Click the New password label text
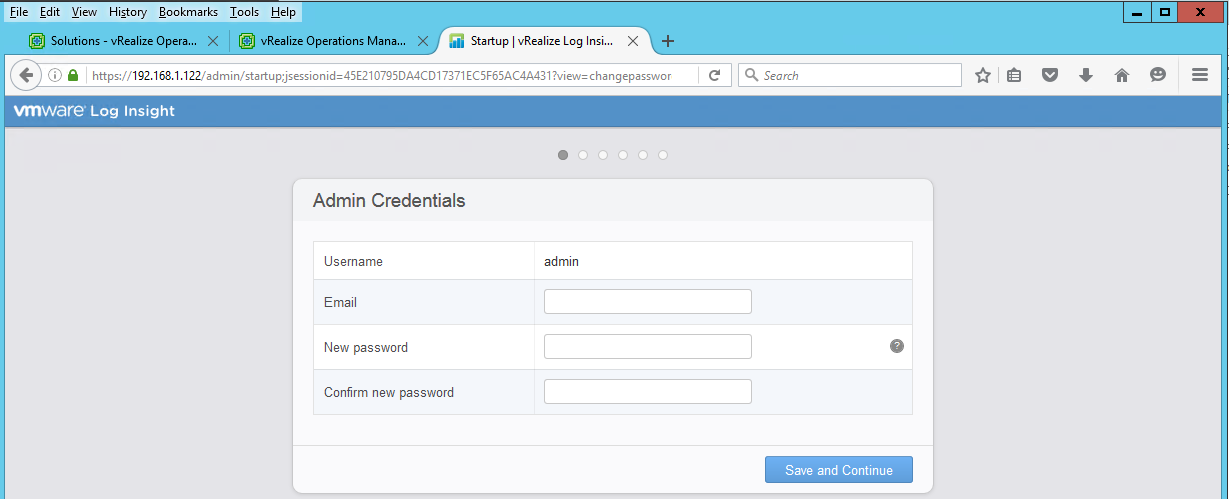The width and height of the screenshot is (1229, 499). (366, 348)
